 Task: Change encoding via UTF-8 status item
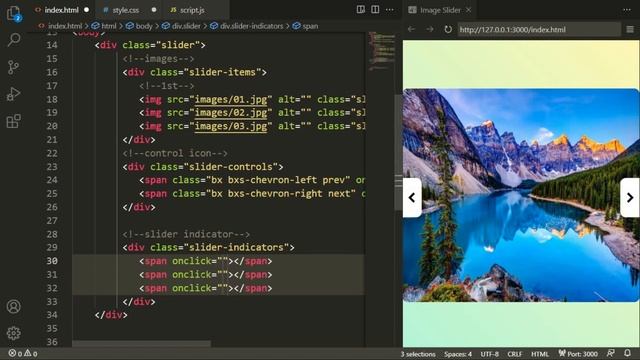tap(489, 354)
